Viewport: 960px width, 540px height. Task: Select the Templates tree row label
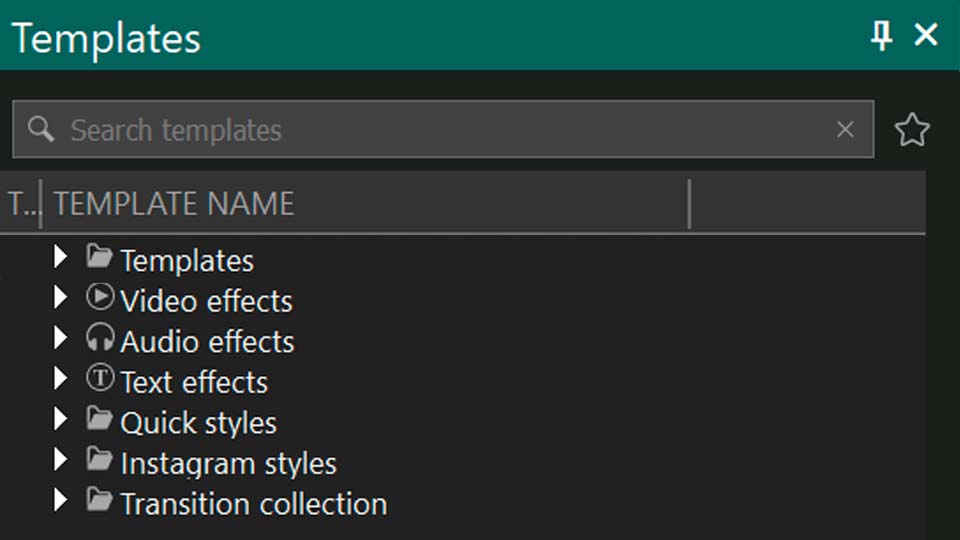click(187, 261)
